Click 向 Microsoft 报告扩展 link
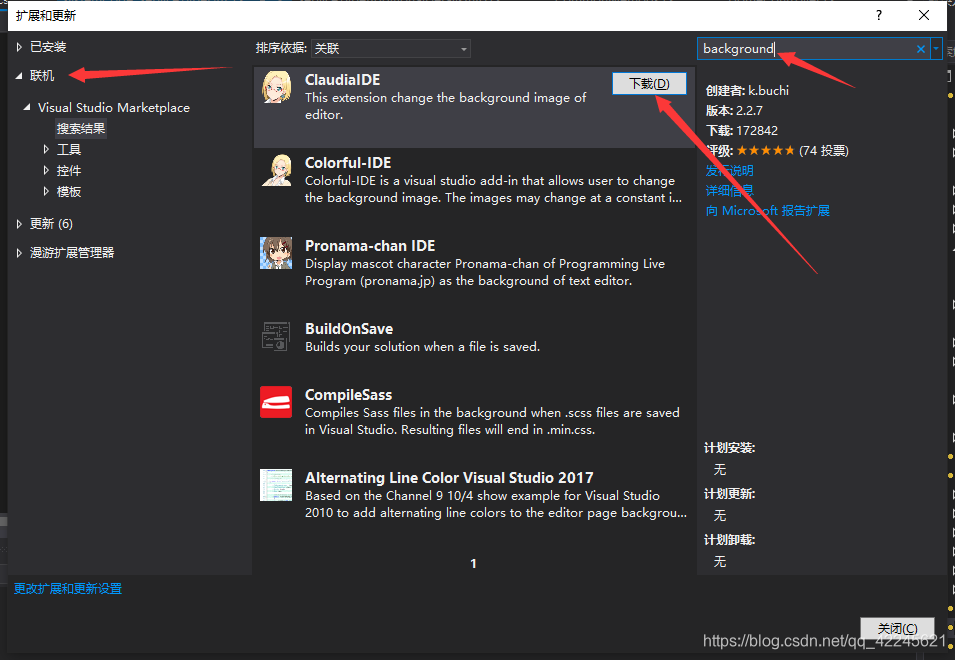This screenshot has width=955, height=660. pos(767,211)
